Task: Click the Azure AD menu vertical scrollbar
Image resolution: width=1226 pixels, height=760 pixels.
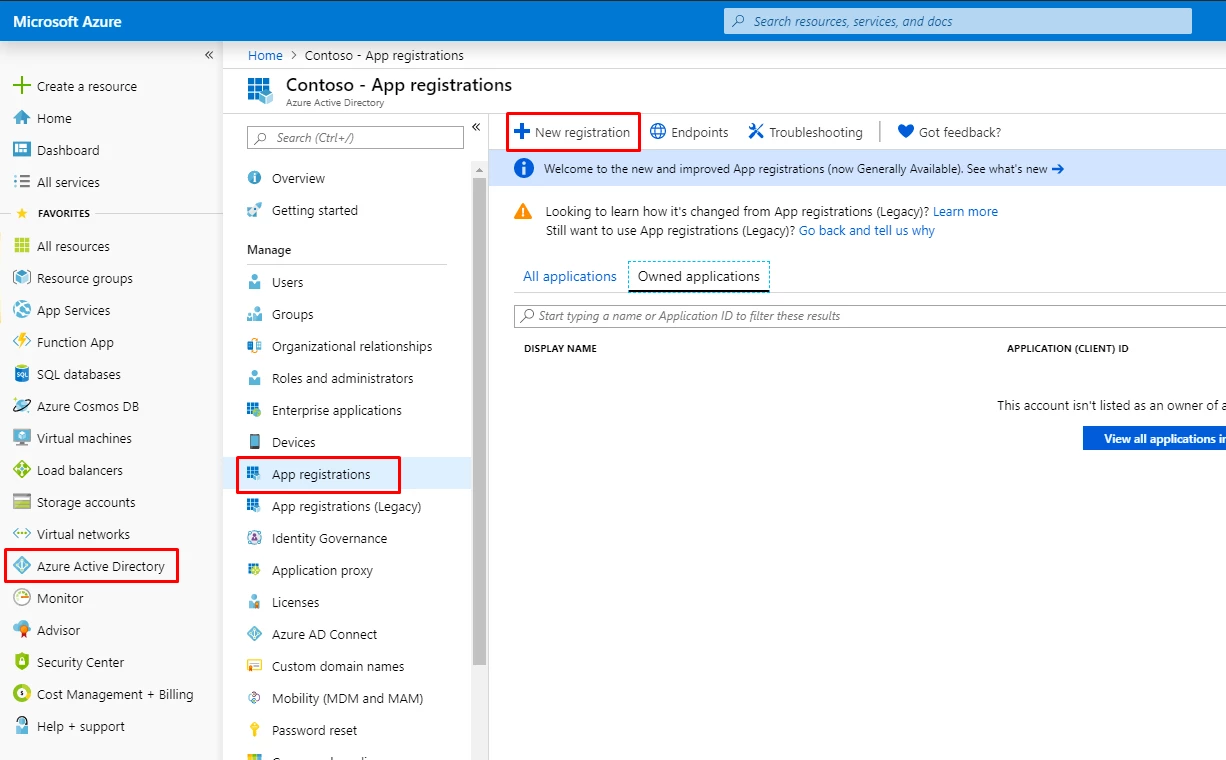Action: point(479,420)
